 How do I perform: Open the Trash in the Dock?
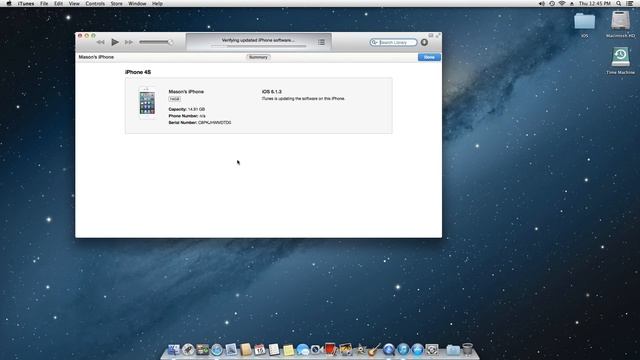coord(467,349)
